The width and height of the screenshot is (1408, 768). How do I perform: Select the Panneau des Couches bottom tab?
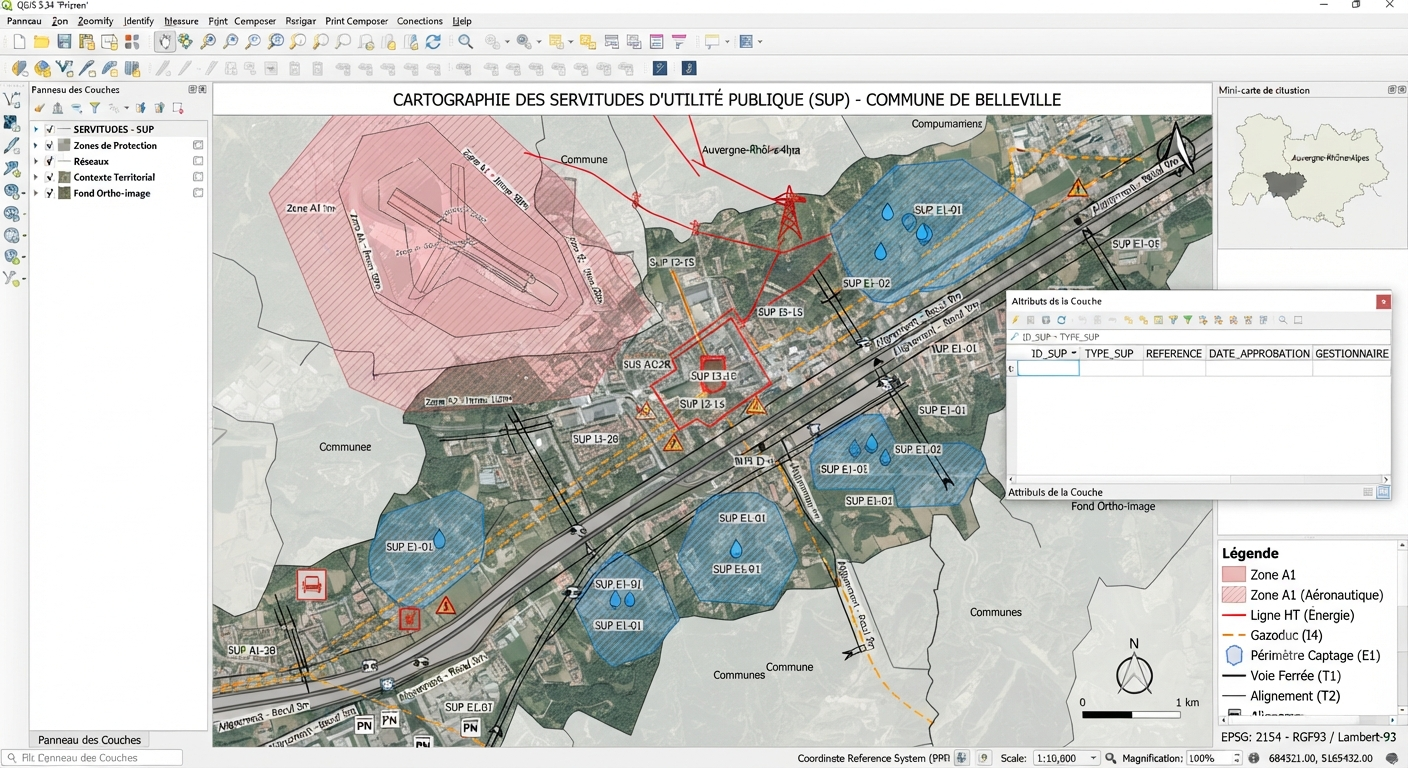pyautogui.click(x=90, y=740)
